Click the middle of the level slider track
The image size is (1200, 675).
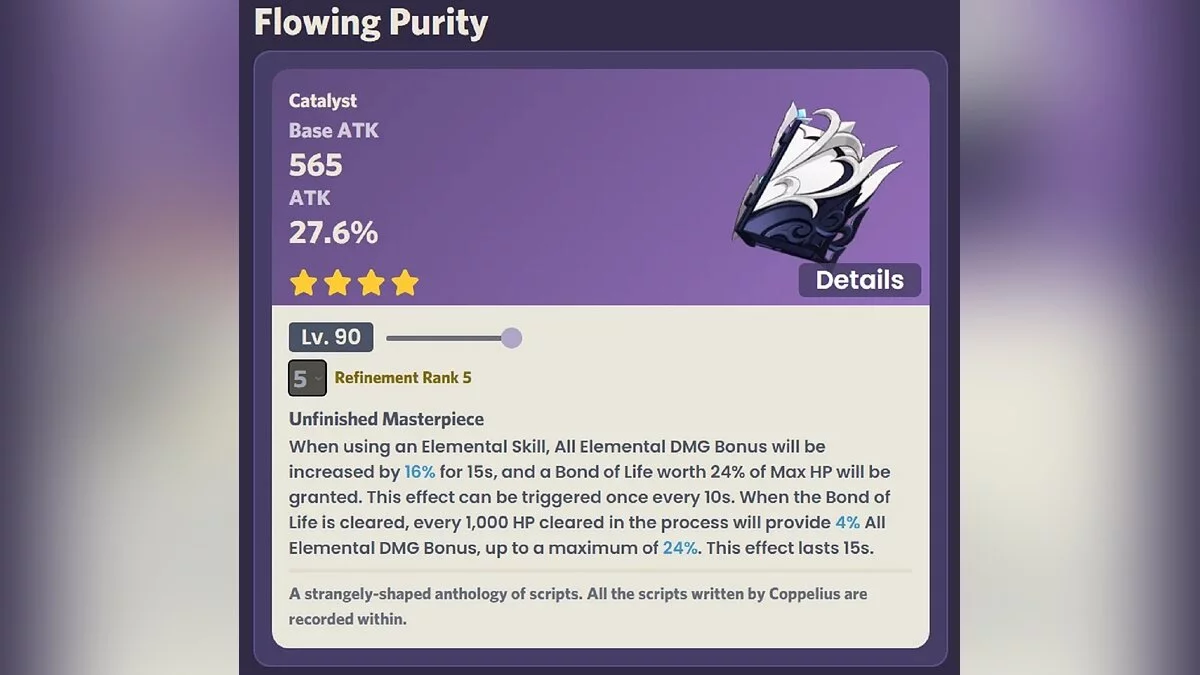click(x=445, y=338)
